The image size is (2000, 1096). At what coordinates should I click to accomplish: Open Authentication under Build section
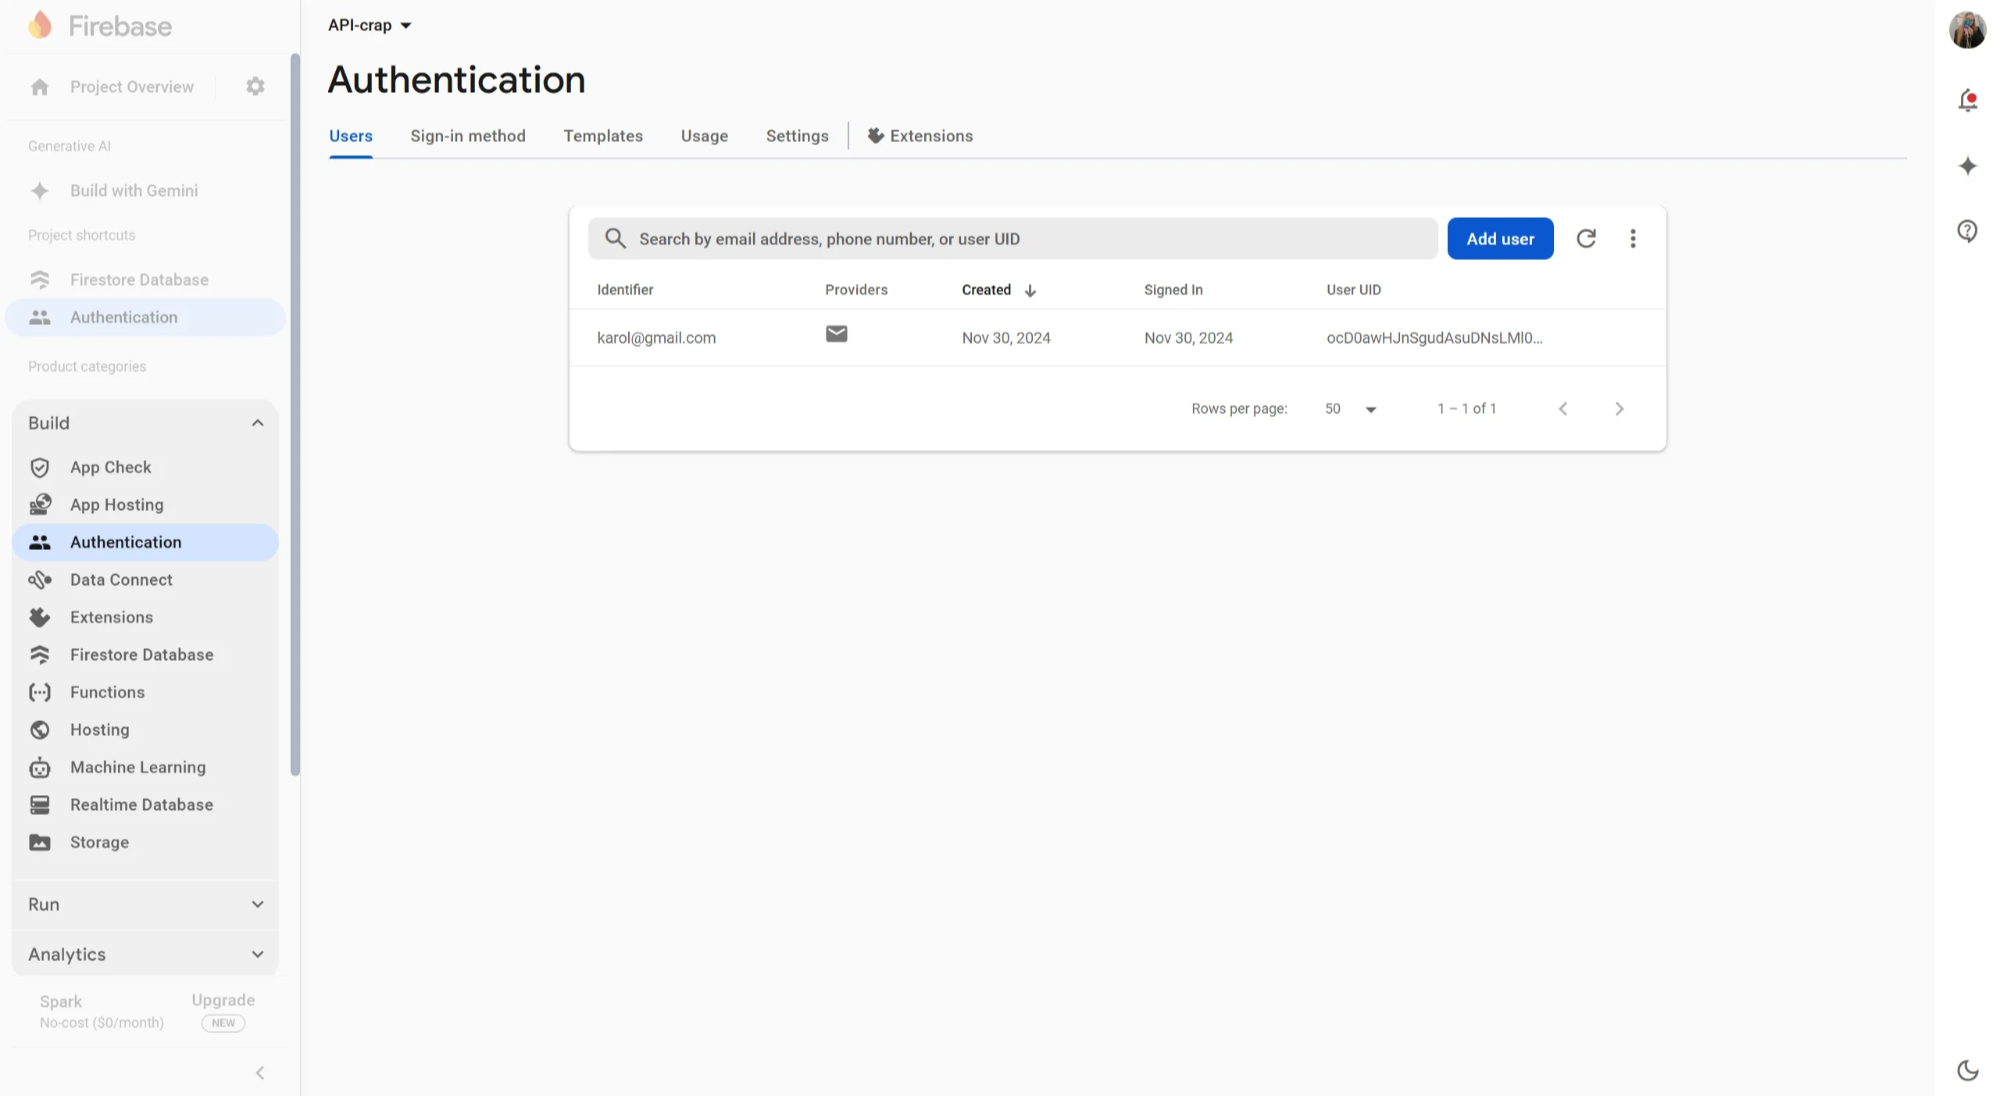click(145, 542)
